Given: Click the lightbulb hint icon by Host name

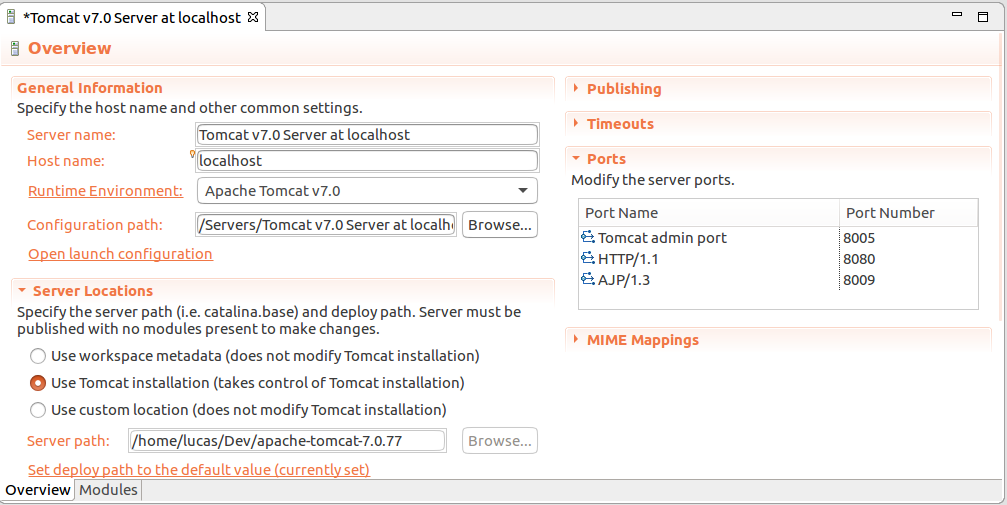Looking at the screenshot, I should click(x=192, y=154).
